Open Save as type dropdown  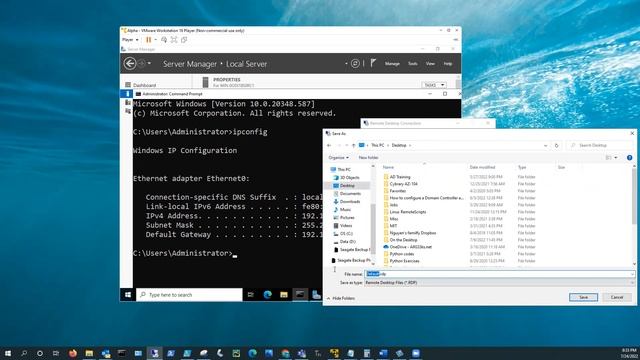tap(499, 282)
